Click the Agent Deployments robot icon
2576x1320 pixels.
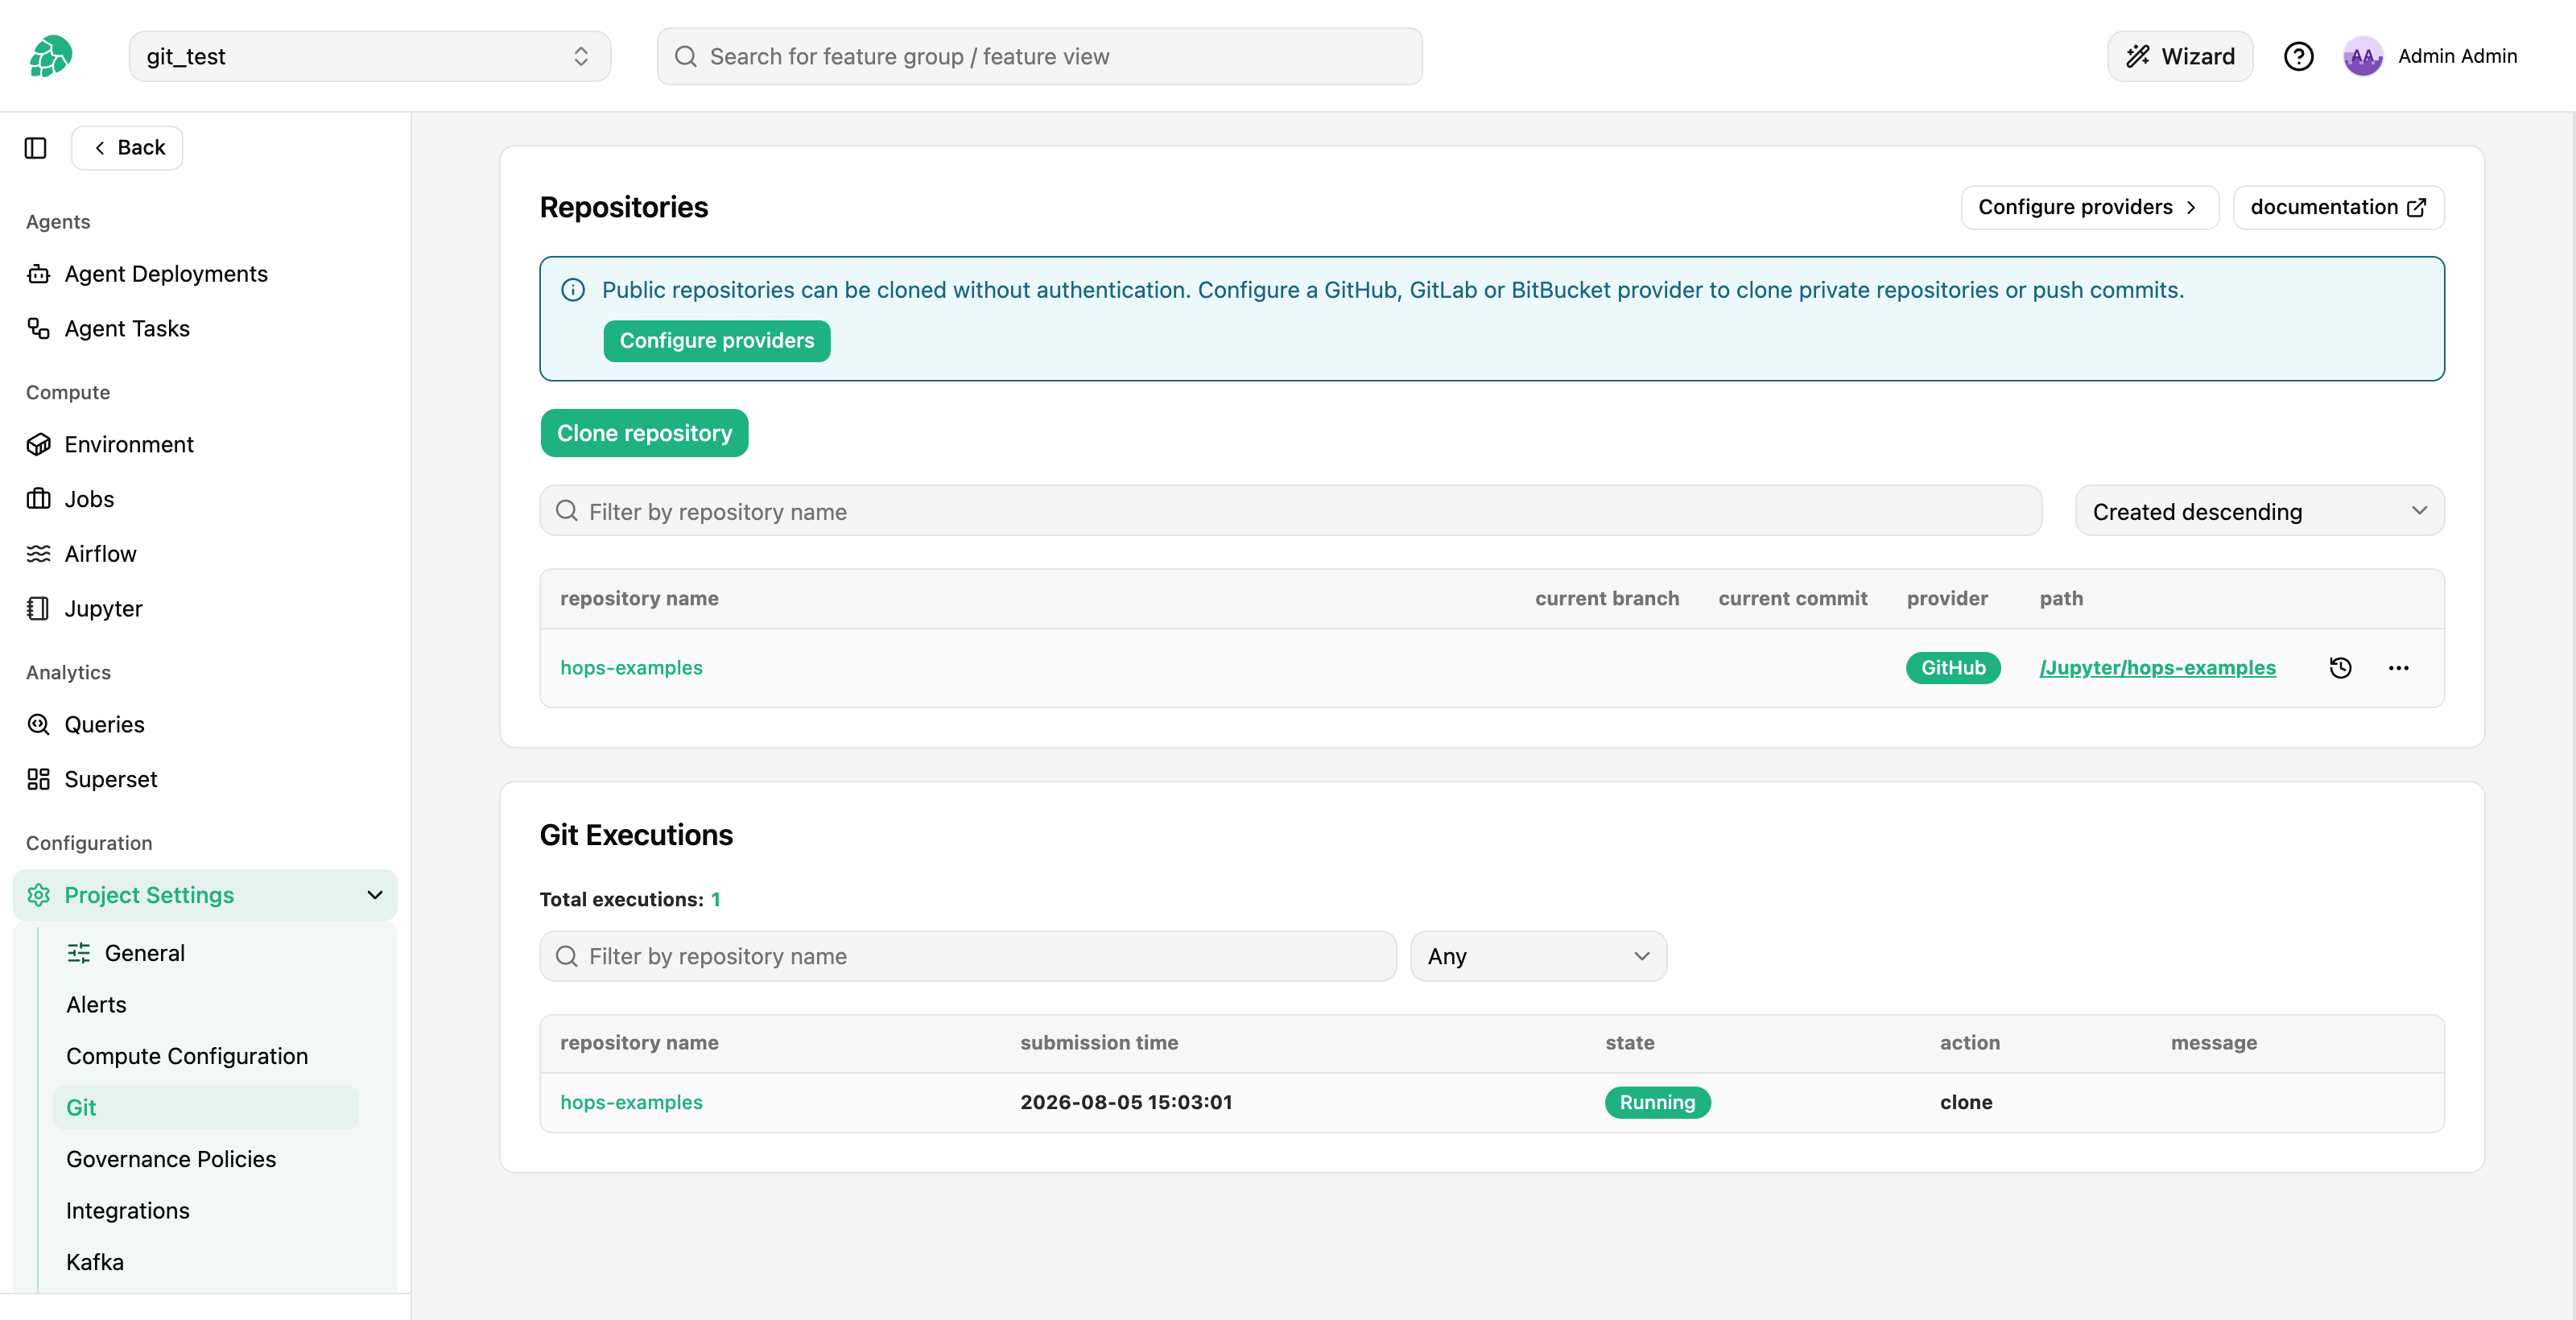coord(39,274)
